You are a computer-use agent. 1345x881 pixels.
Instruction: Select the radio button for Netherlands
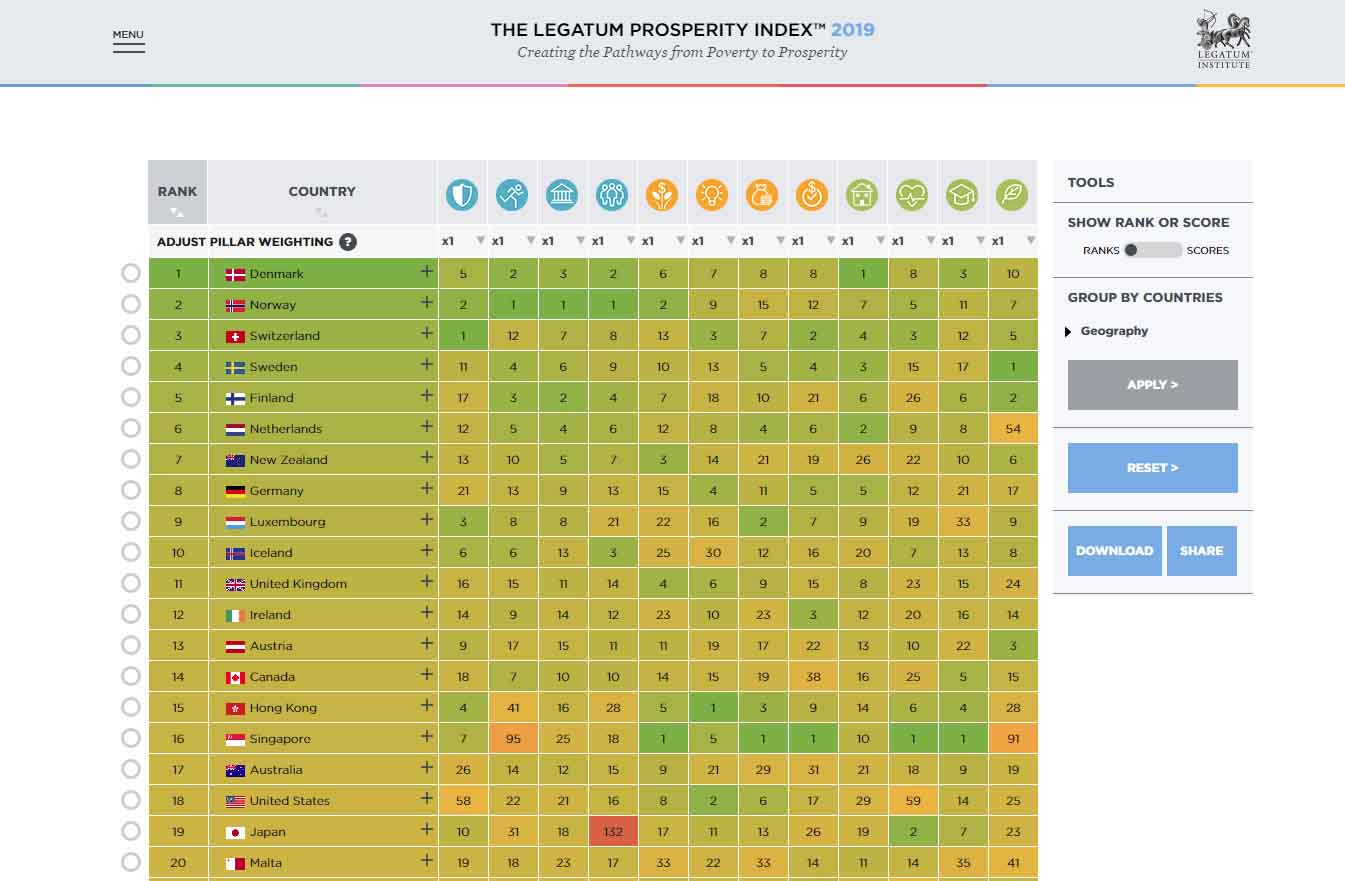pyautogui.click(x=131, y=428)
